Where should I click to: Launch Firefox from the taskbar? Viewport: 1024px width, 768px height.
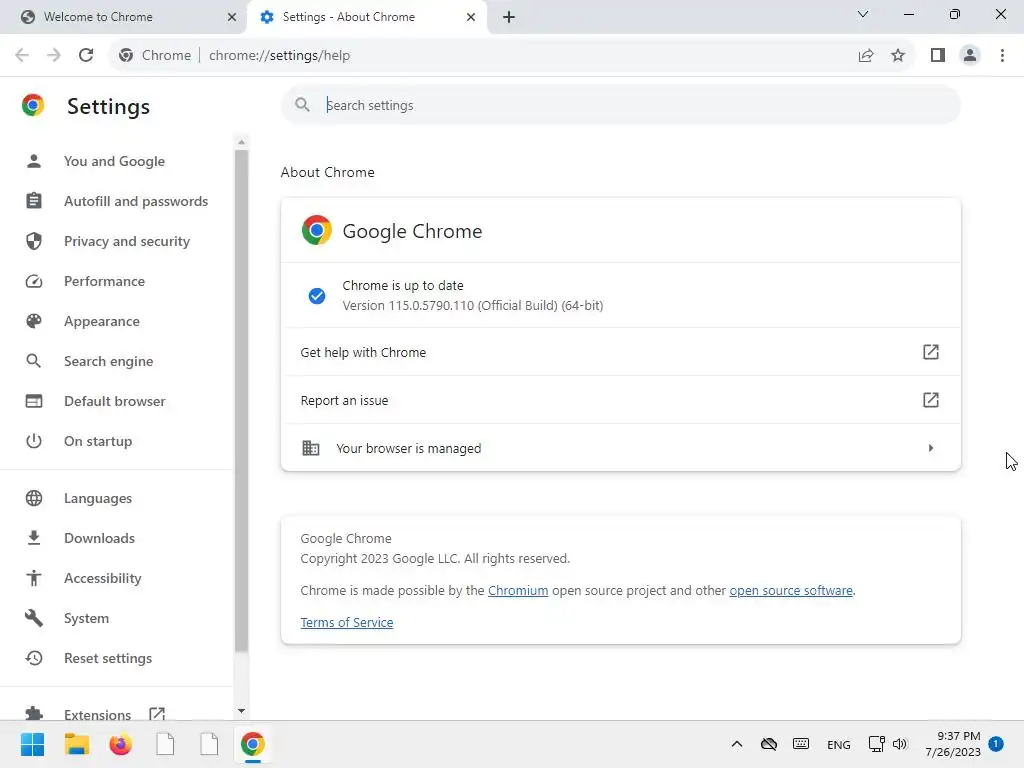click(x=120, y=744)
